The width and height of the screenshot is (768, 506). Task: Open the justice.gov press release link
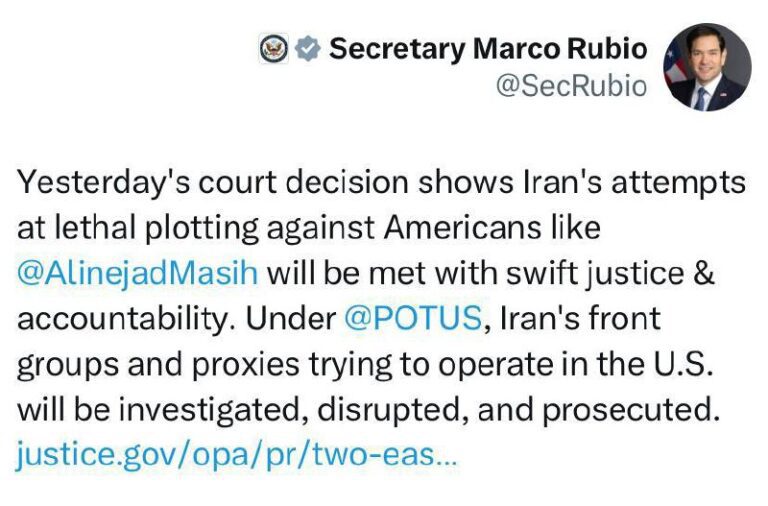237,456
